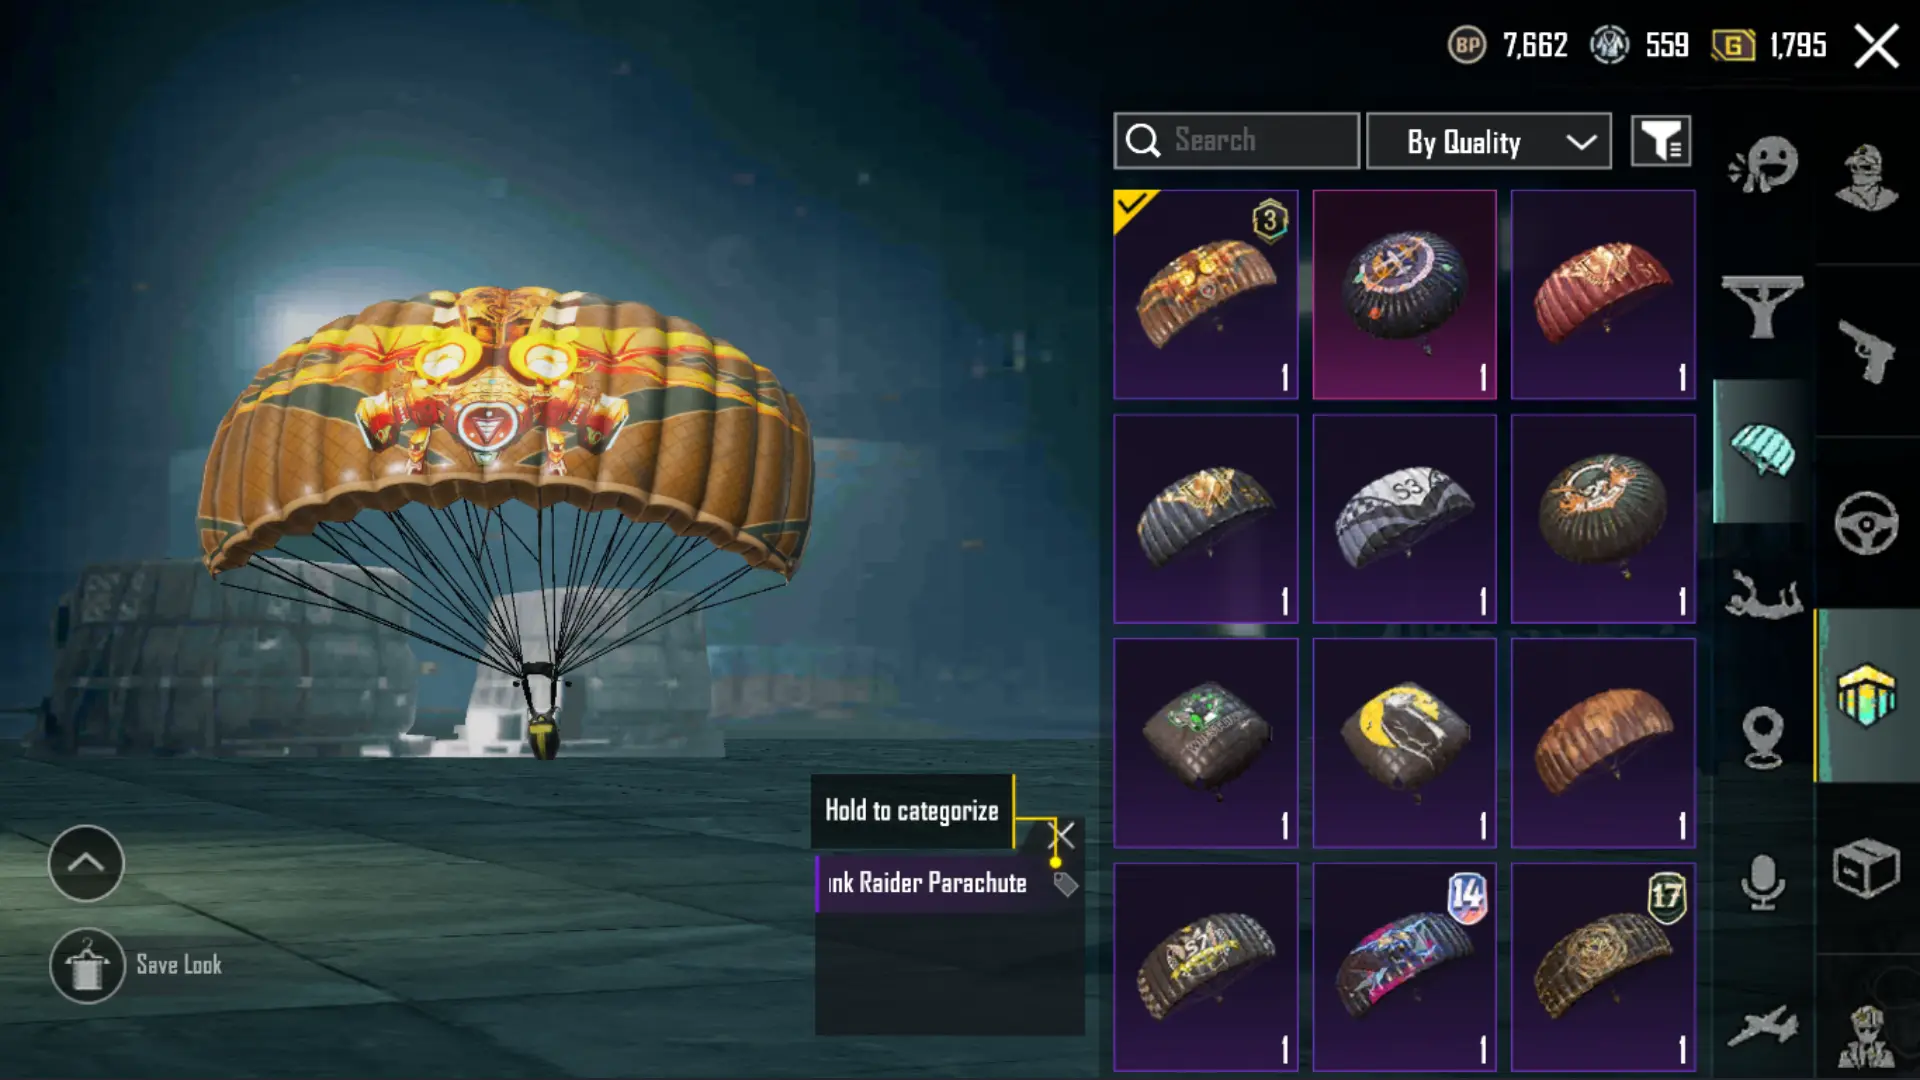Open the emotes category icon
The width and height of the screenshot is (1920, 1080).
point(1763,165)
